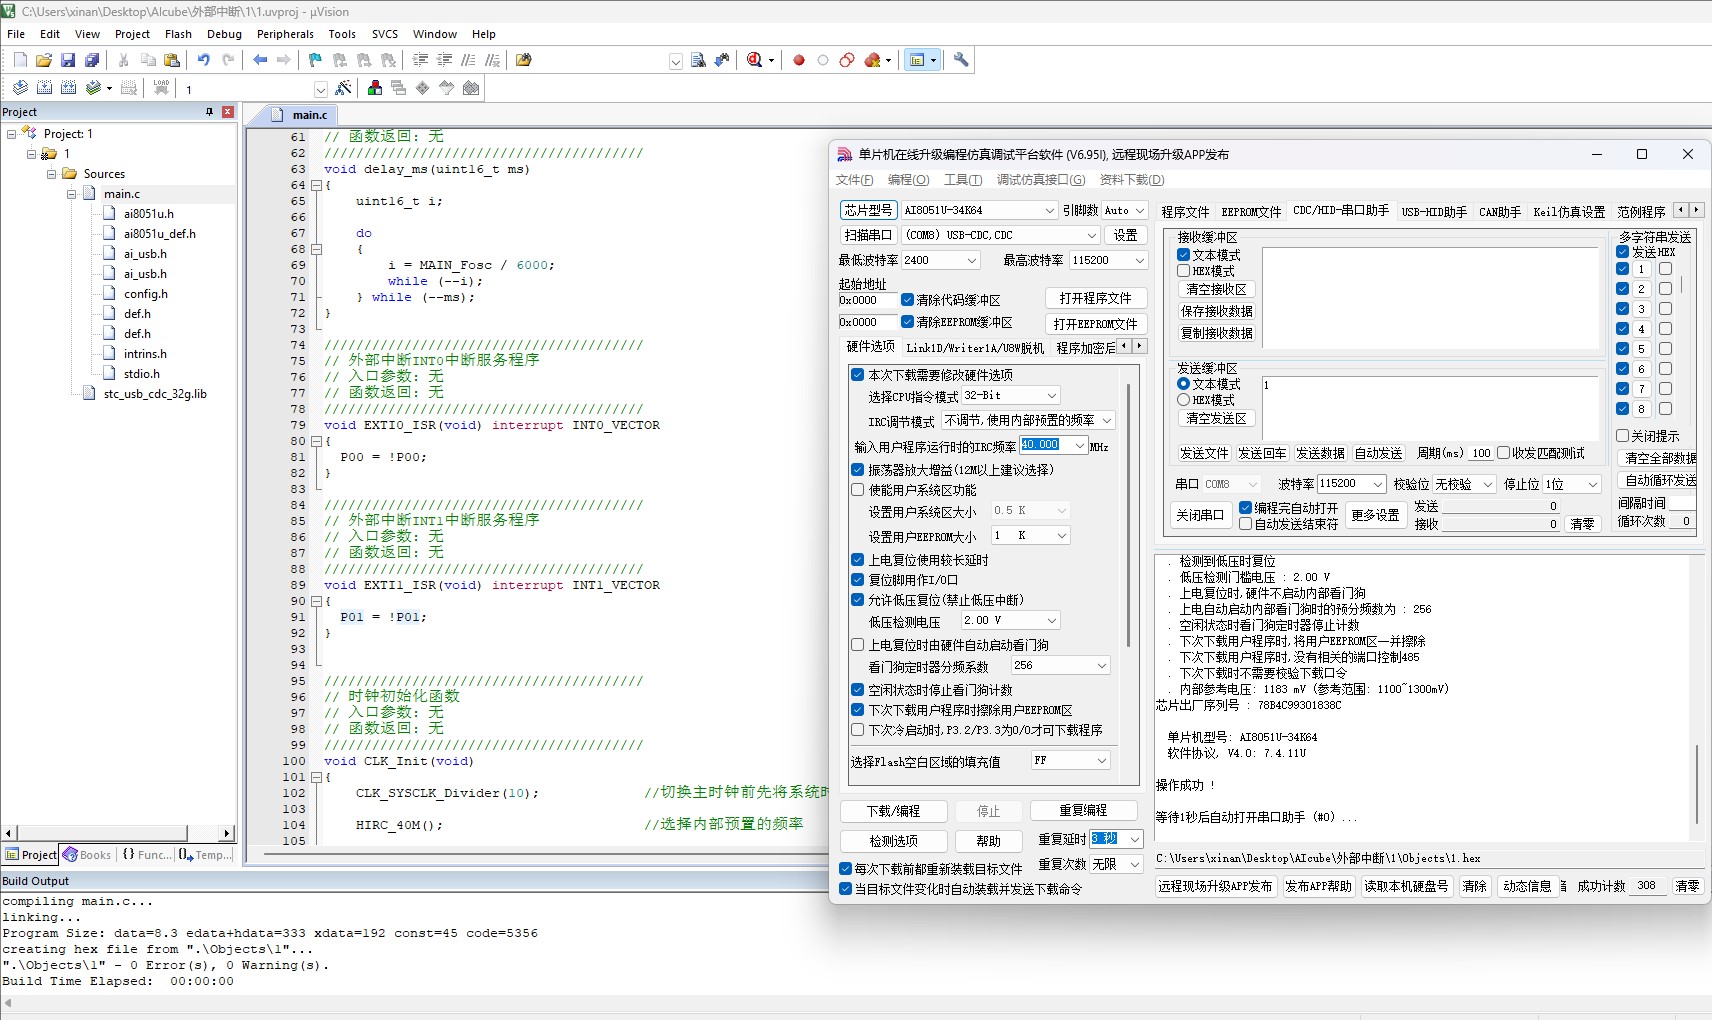Insert a bookmark with the flag icon

[316, 60]
